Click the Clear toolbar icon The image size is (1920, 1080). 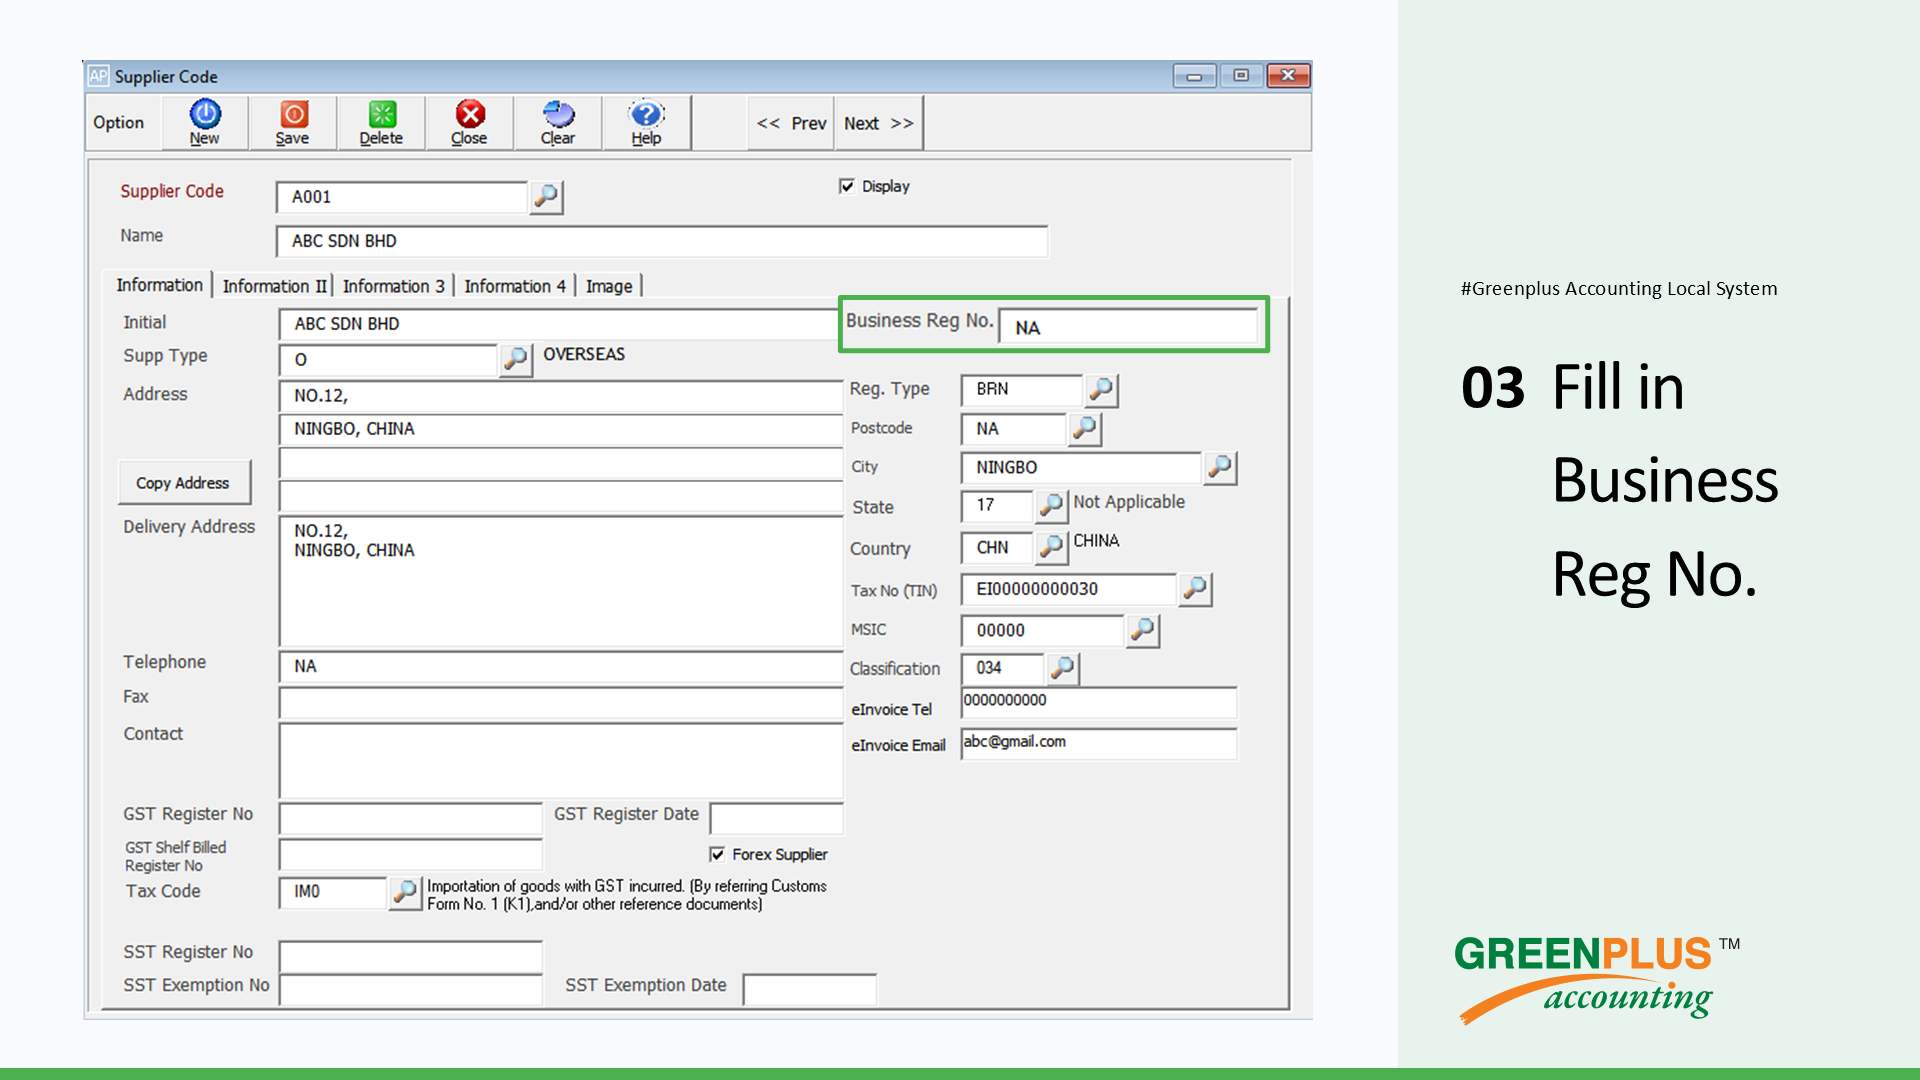click(x=558, y=123)
